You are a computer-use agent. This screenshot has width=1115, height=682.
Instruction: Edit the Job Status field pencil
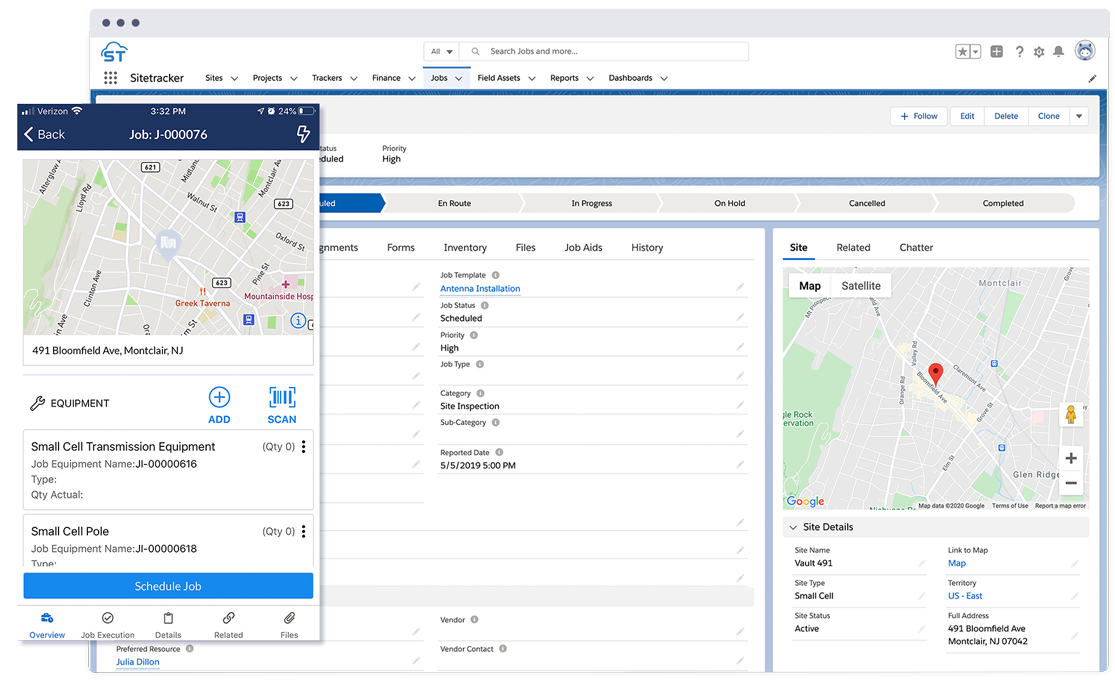[x=740, y=317]
